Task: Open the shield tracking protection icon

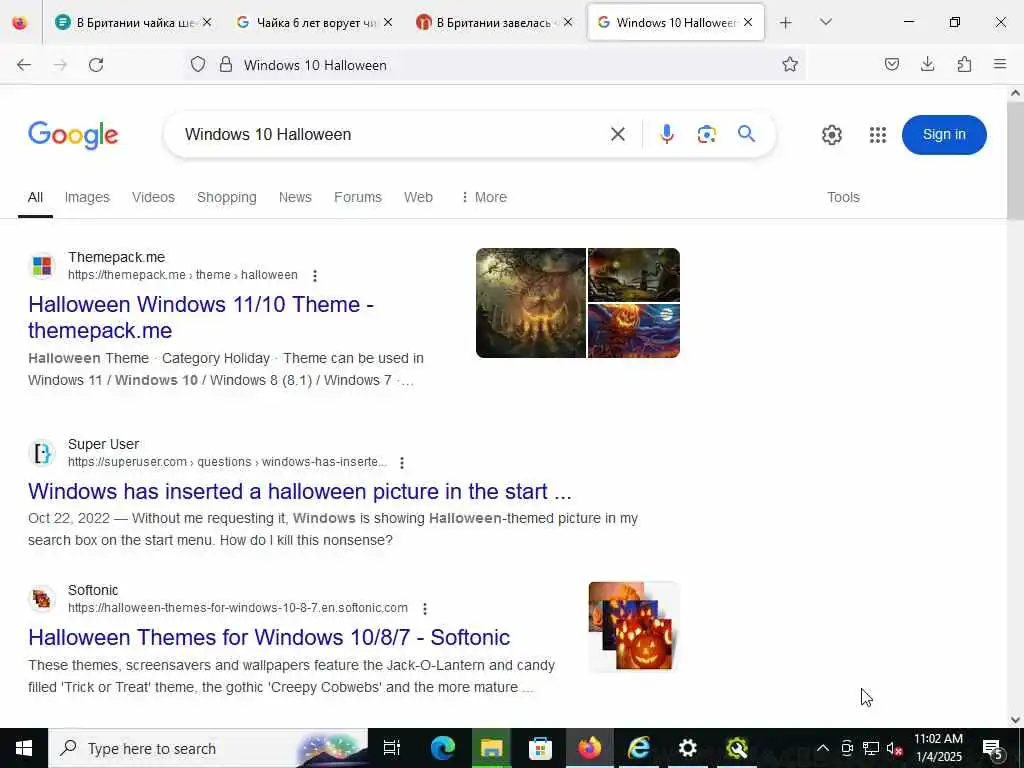Action: click(x=198, y=65)
